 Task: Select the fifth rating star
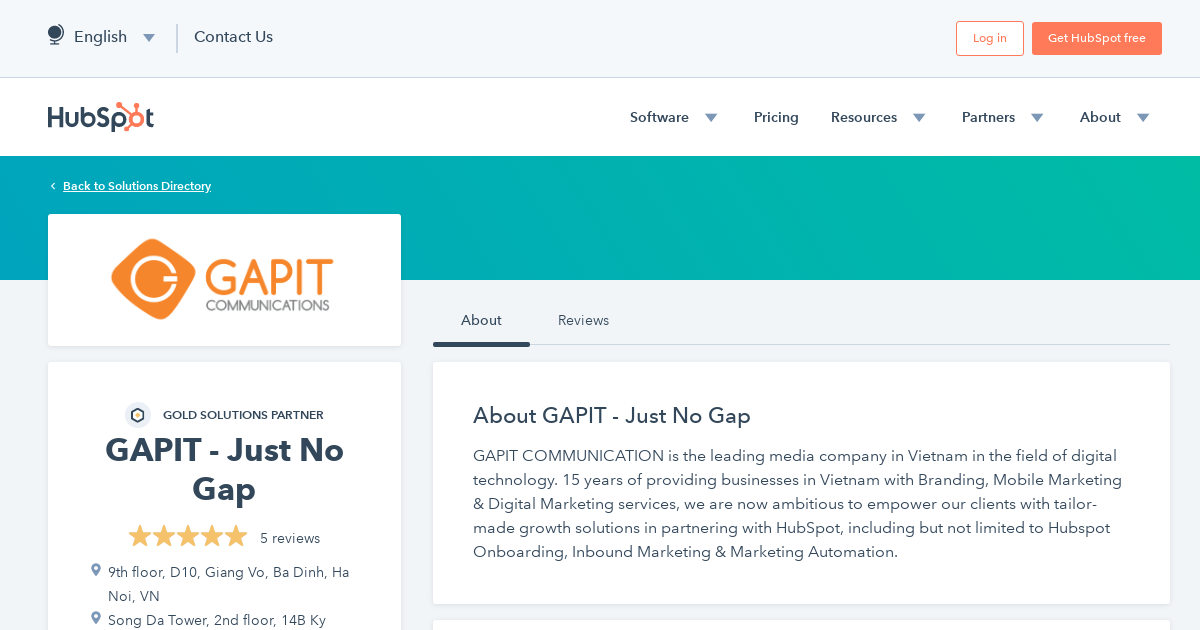click(x=236, y=536)
